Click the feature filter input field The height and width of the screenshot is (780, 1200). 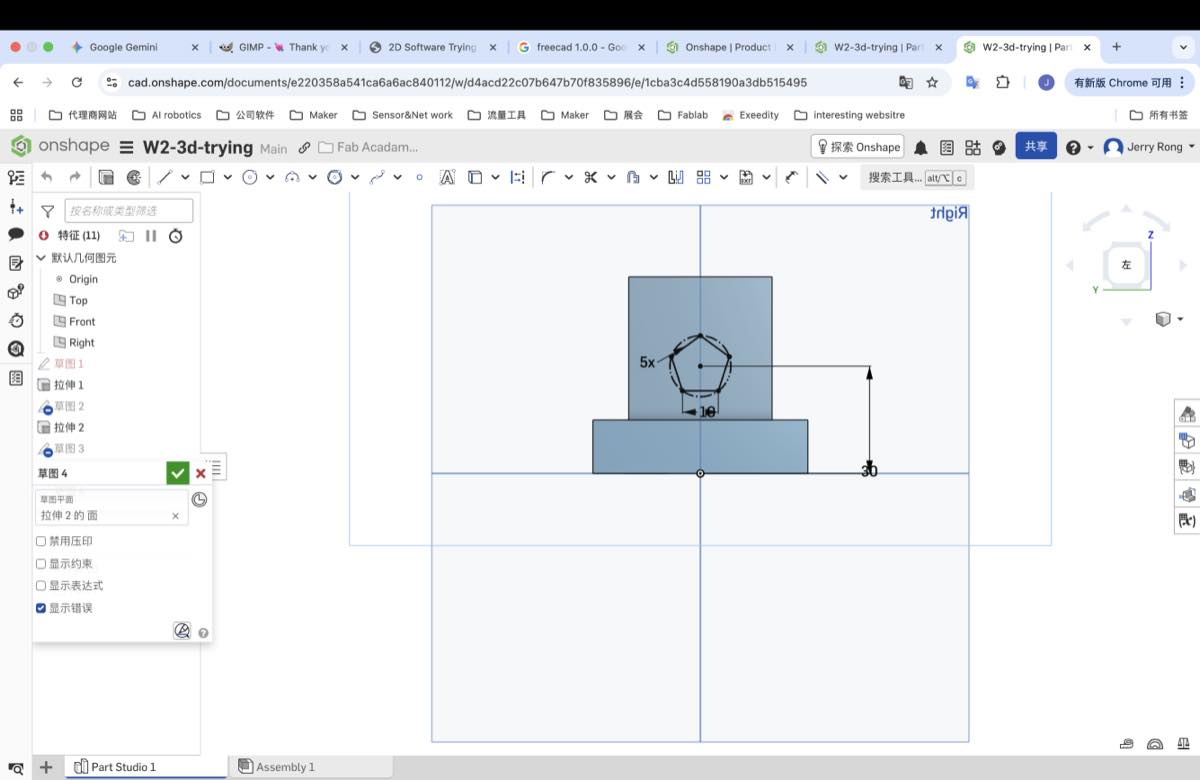pos(128,211)
